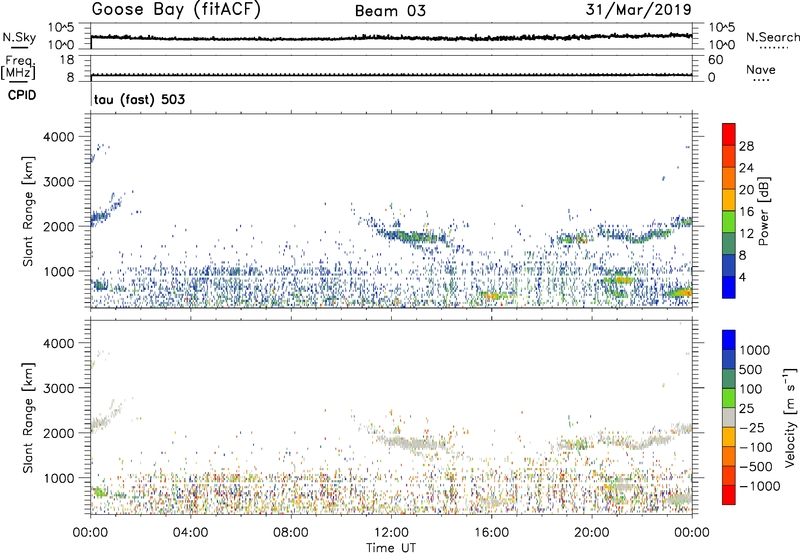
Task: Click the 60 tick on Nave axis
Action: (715, 60)
